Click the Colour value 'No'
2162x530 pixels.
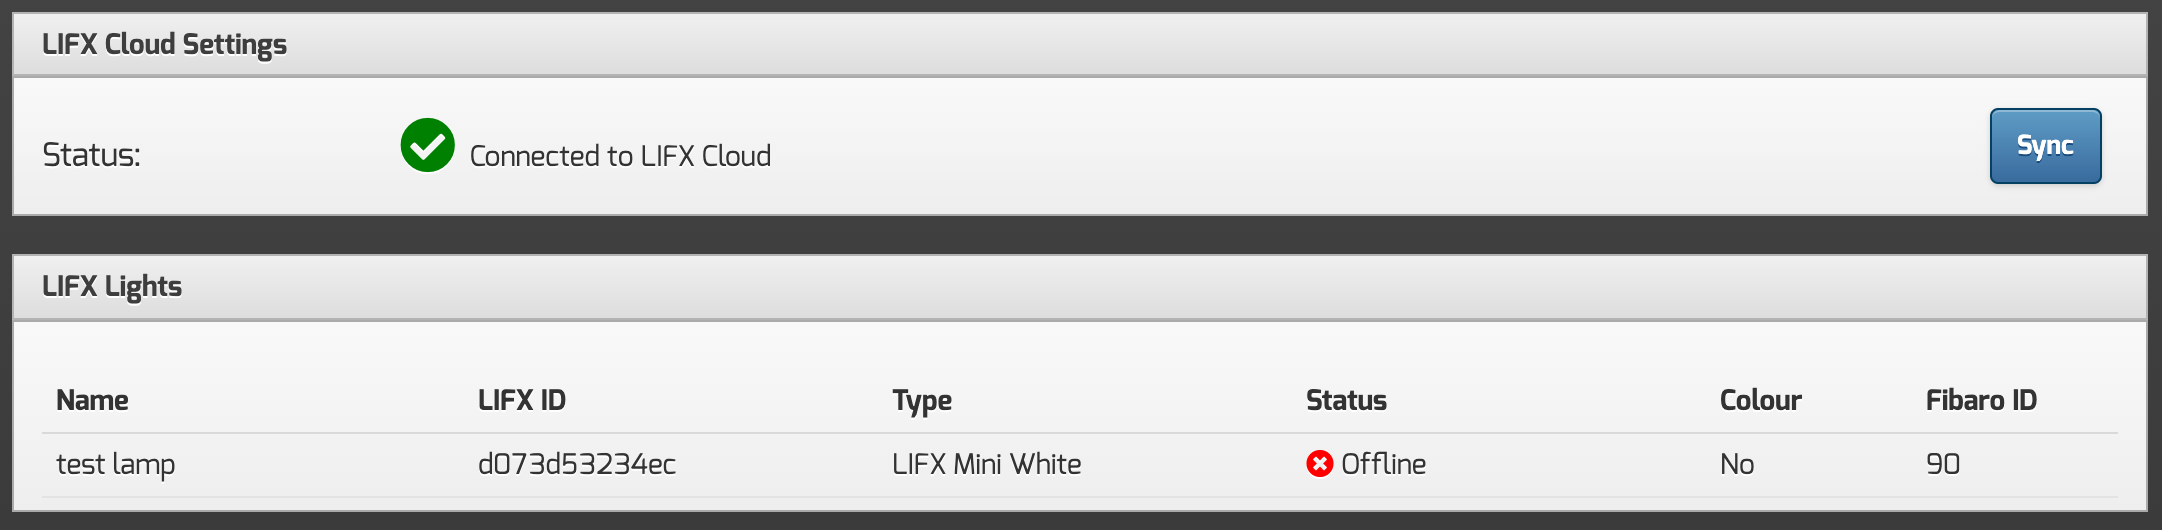tap(1737, 464)
